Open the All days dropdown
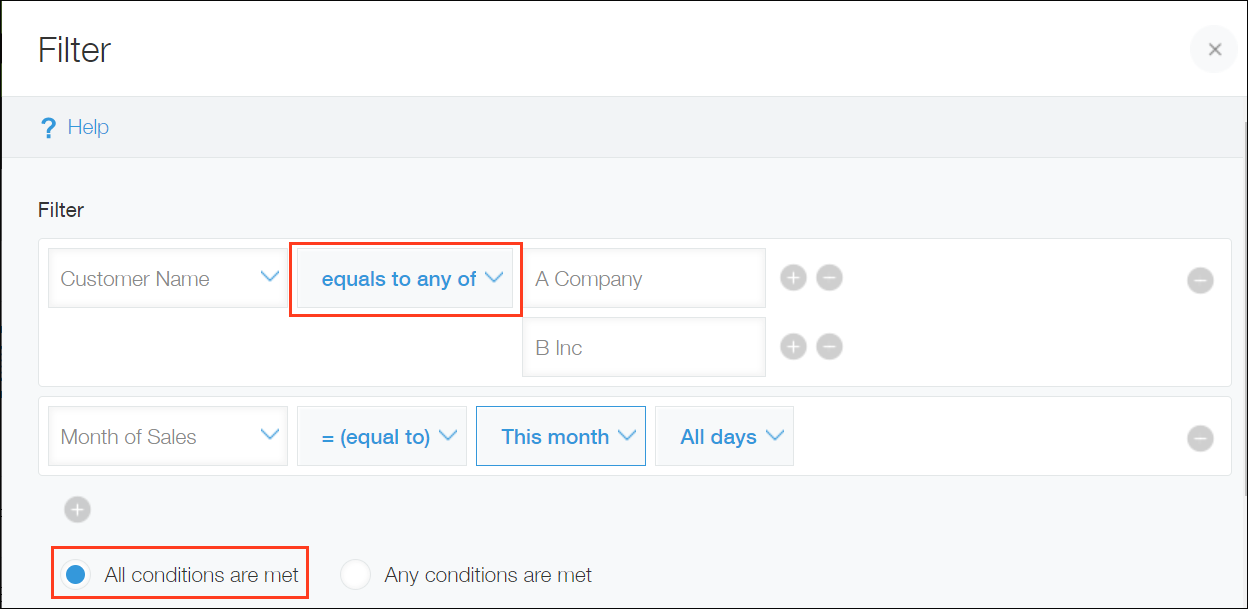This screenshot has height=609, width=1248. click(x=724, y=436)
